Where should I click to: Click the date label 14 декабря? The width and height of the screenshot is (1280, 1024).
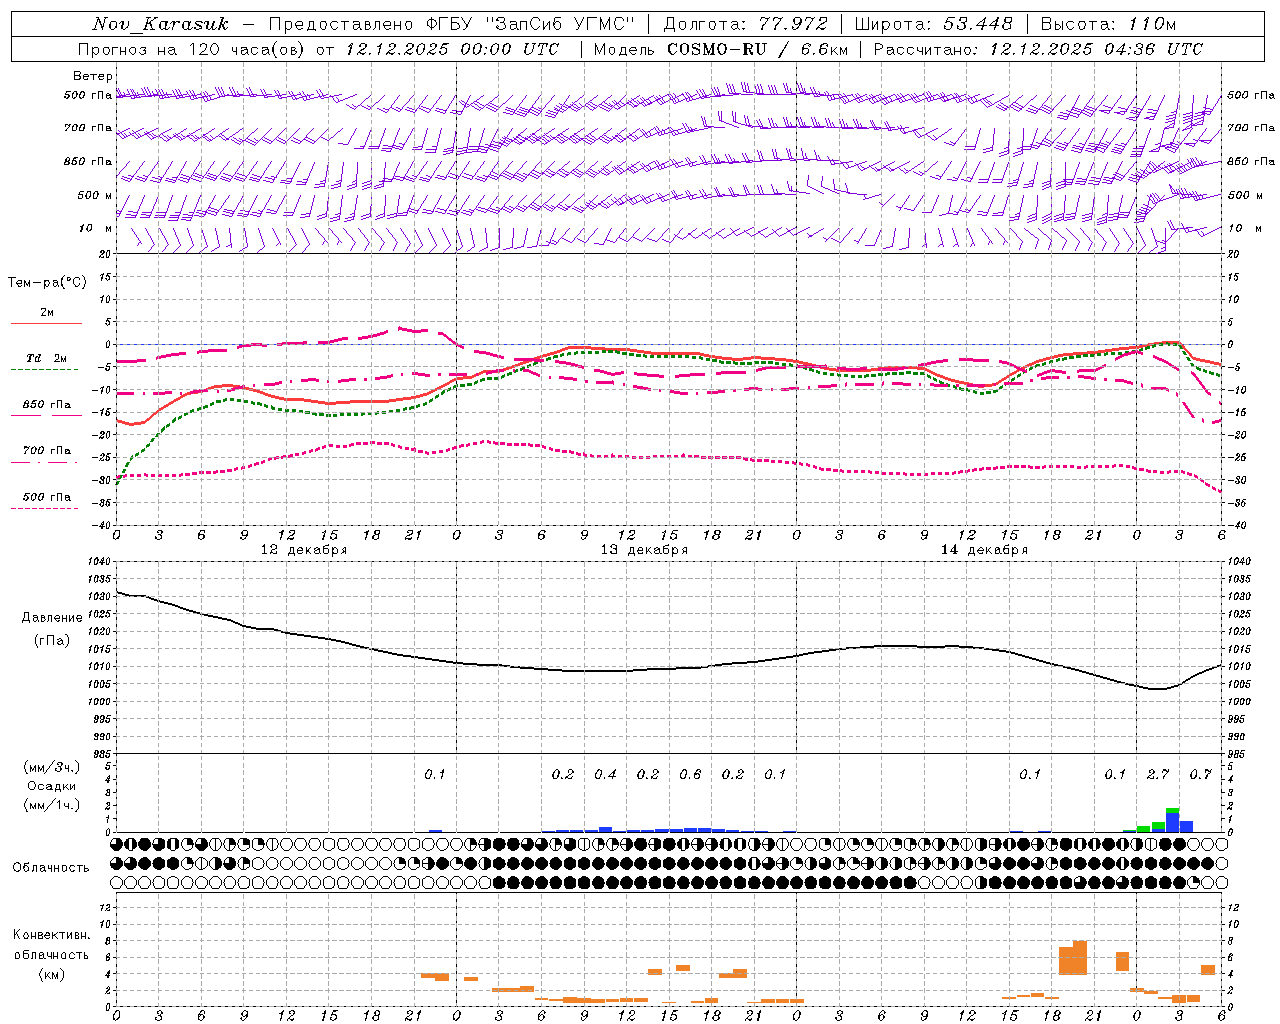click(984, 550)
